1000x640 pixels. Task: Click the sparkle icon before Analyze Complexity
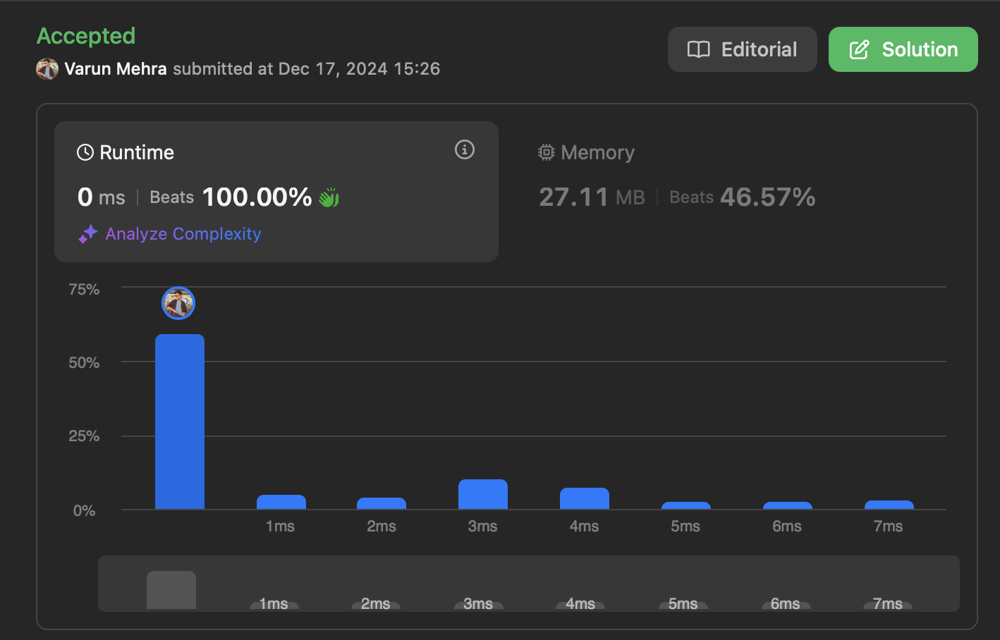point(87,234)
